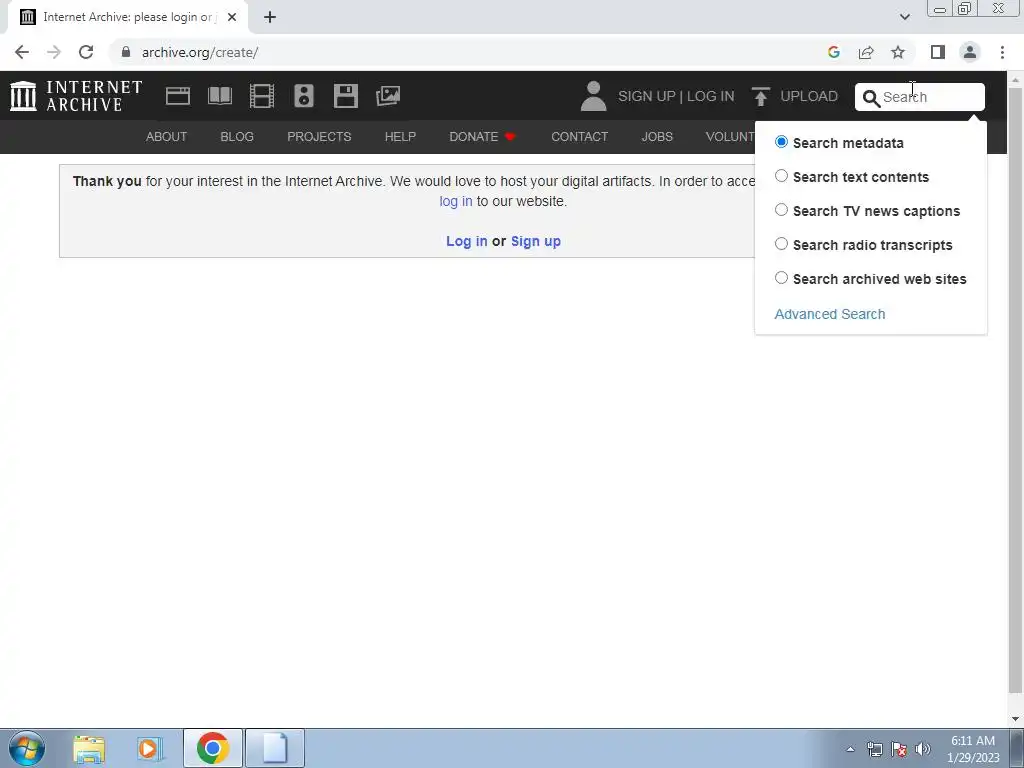The height and width of the screenshot is (768, 1024).
Task: Open a new tab with plus button
Action: coord(270,17)
